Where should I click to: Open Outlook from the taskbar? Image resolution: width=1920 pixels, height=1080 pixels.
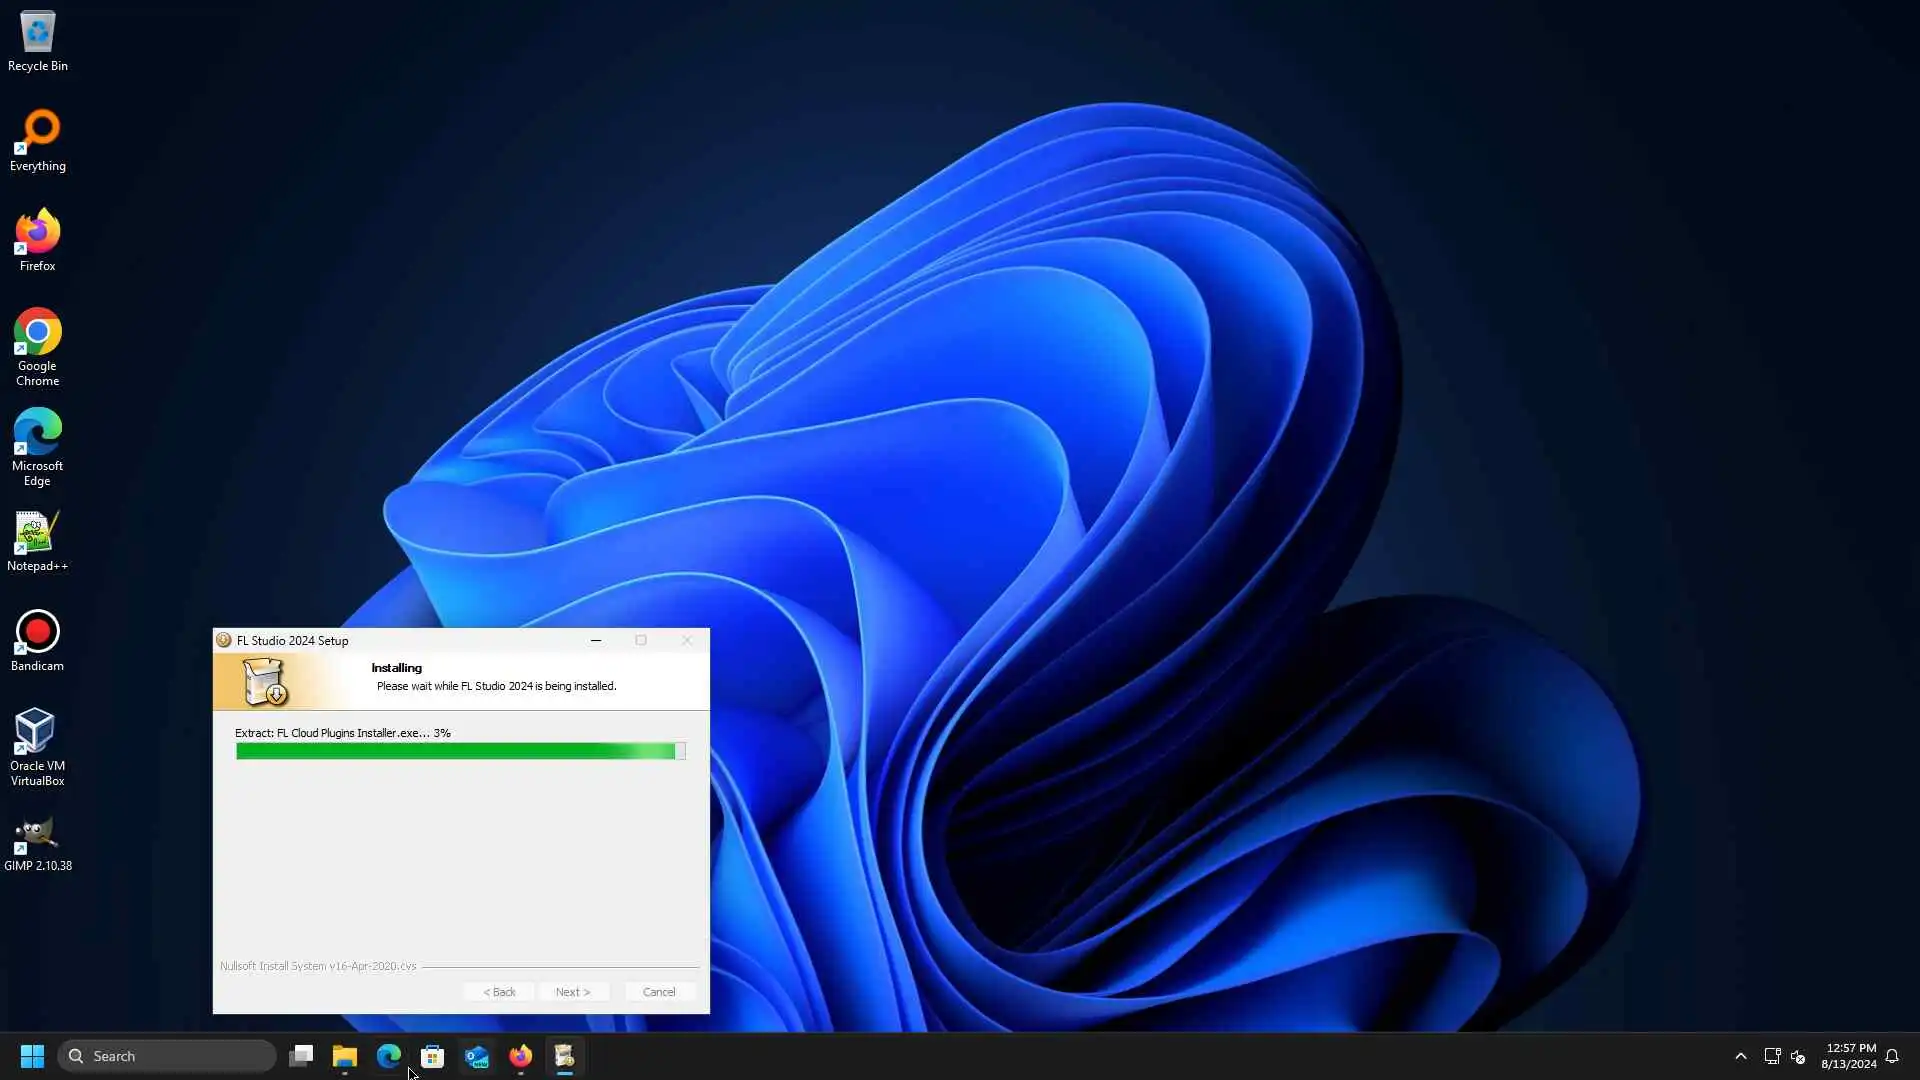477,1056
